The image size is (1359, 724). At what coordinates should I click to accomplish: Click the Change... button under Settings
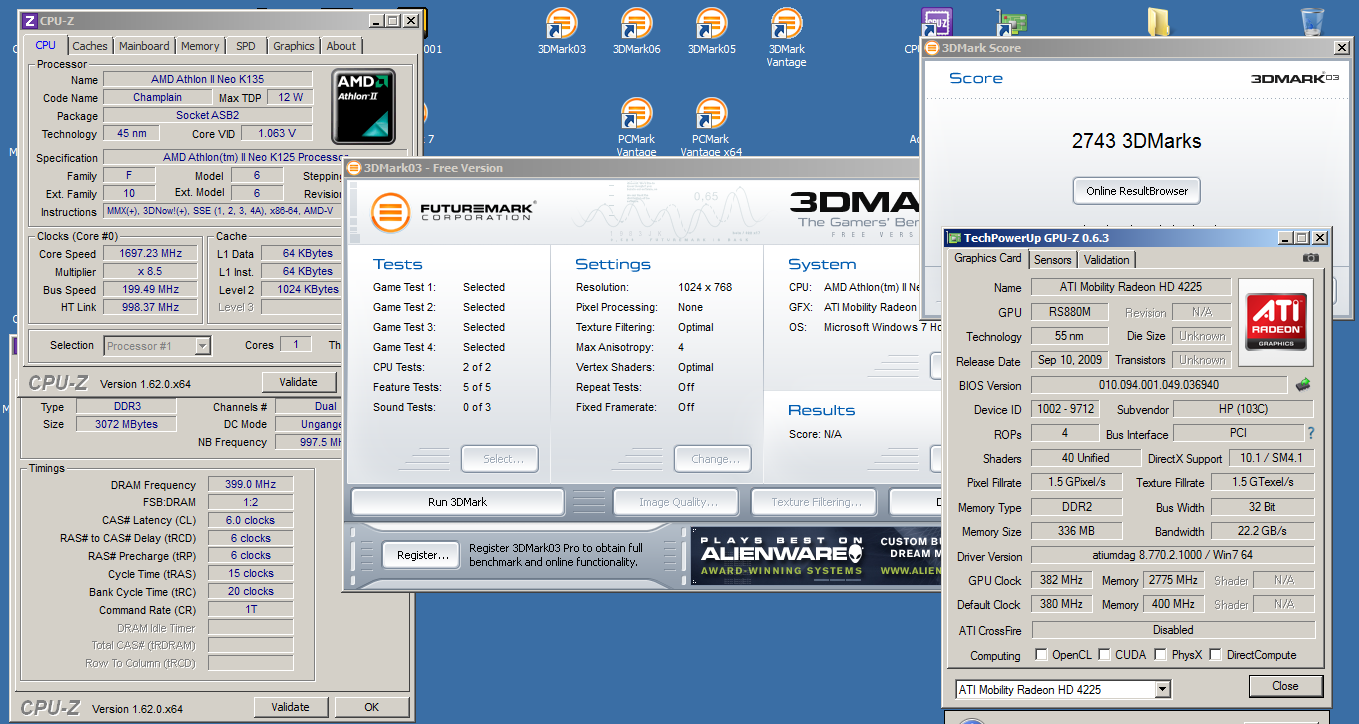click(x=715, y=459)
